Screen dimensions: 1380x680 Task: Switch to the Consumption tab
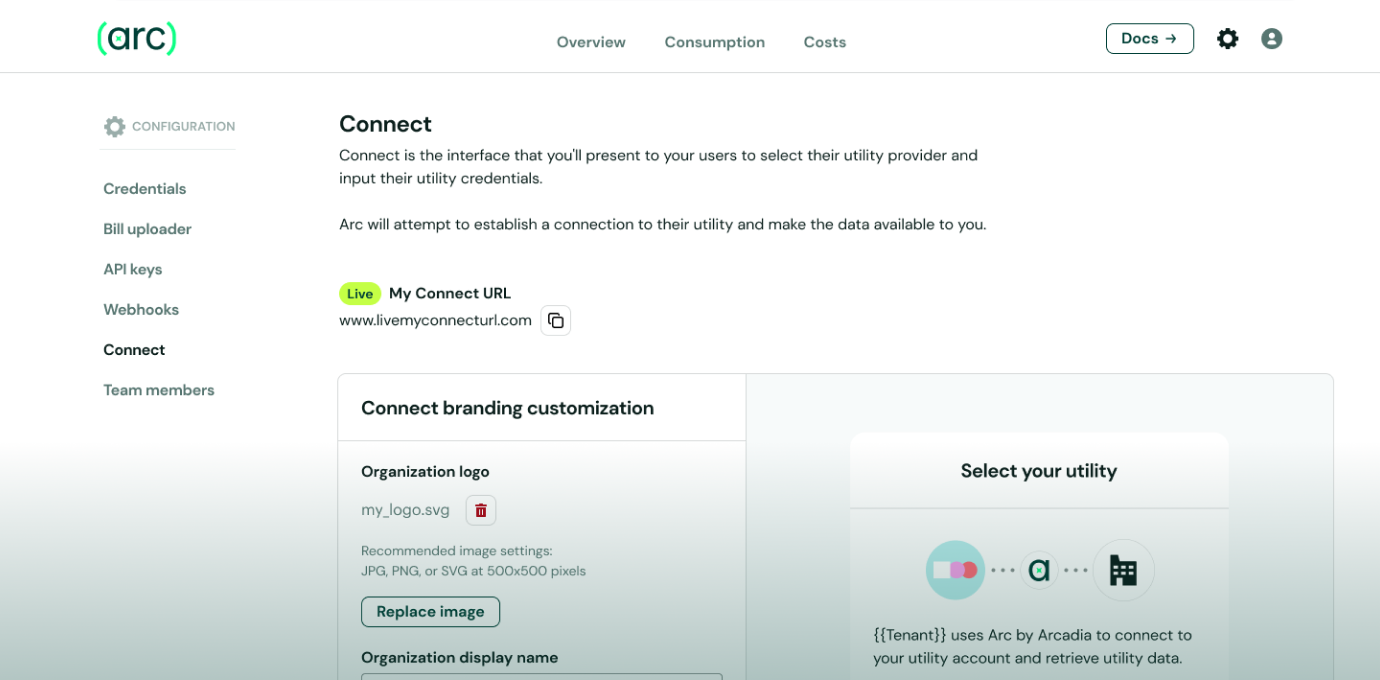click(x=714, y=42)
